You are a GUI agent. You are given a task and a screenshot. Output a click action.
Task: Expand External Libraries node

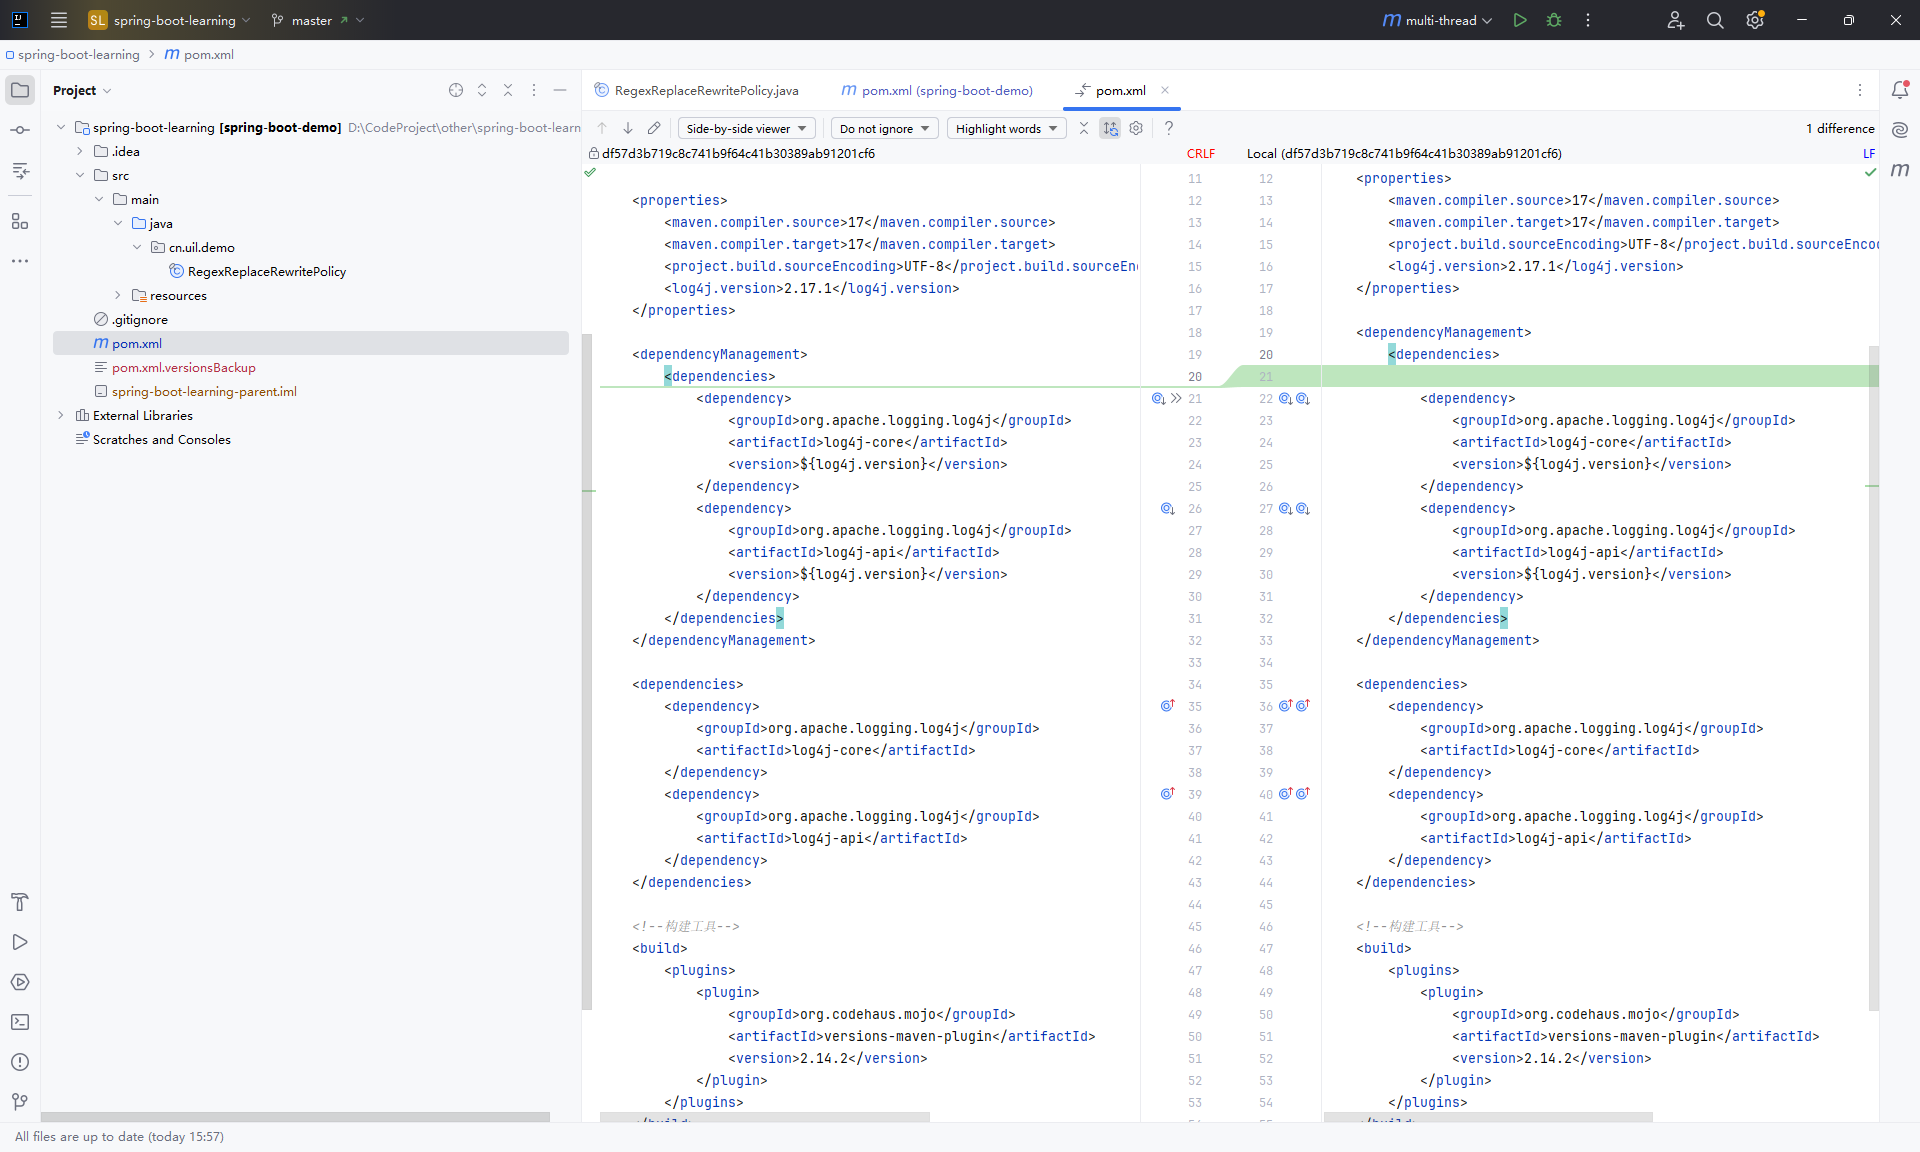[61, 415]
